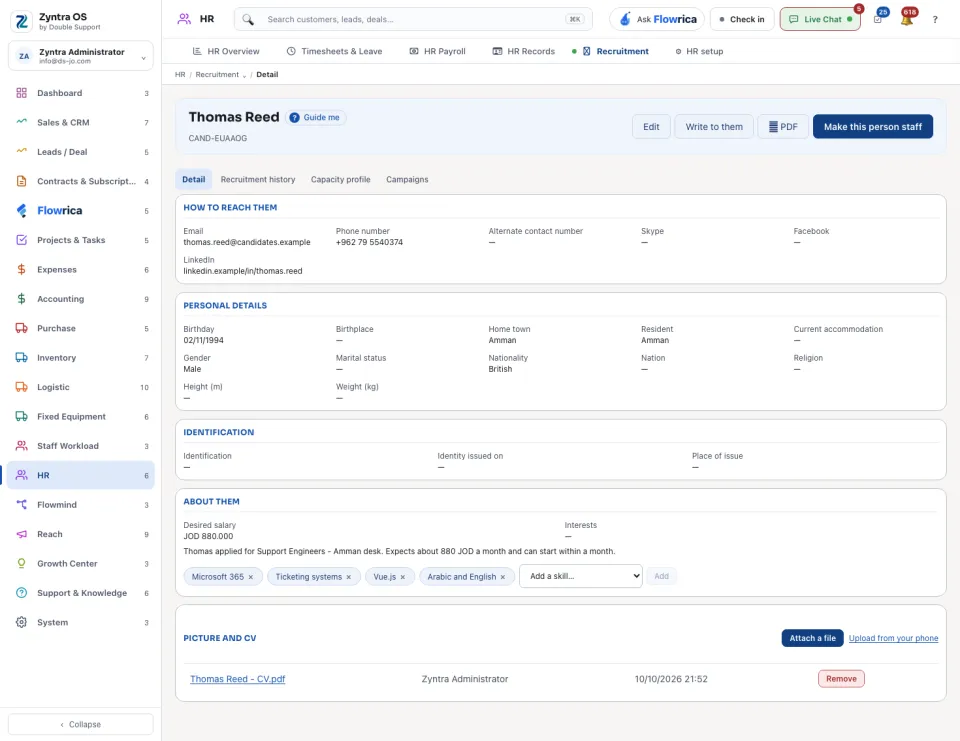The width and height of the screenshot is (960, 741).
Task: Open the Growth Center lightbulb icon
Action: pyautogui.click(x=21, y=563)
